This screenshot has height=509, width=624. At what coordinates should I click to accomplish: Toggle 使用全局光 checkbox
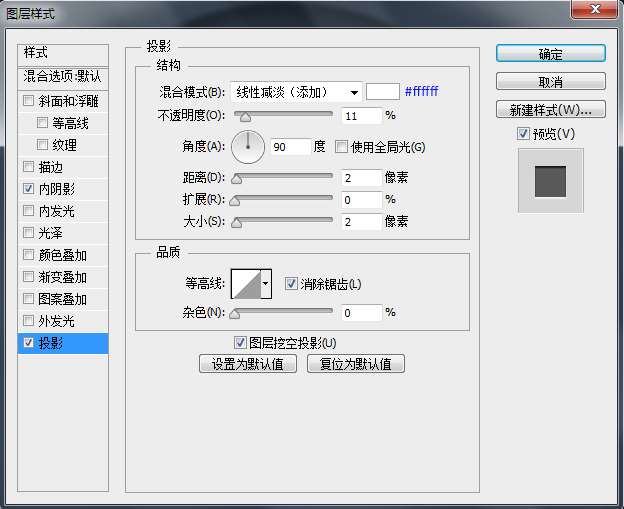tap(341, 147)
